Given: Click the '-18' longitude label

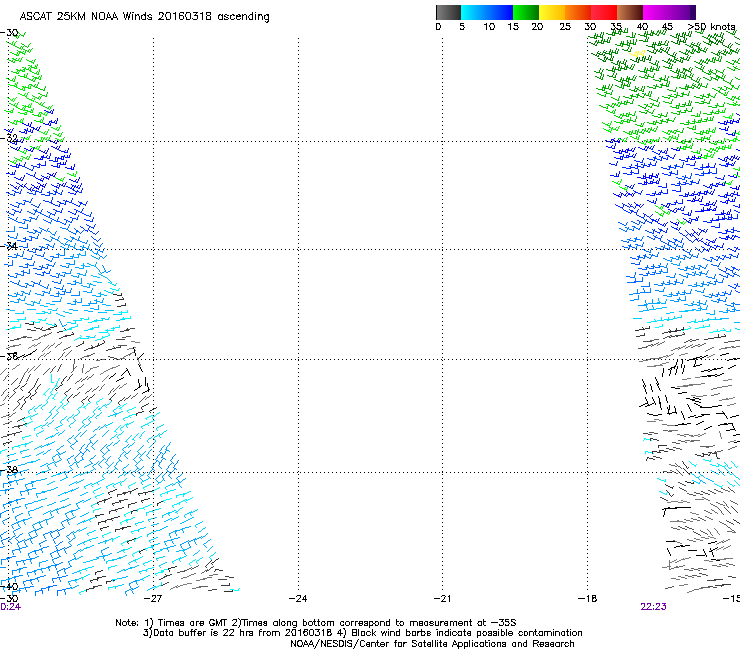Looking at the screenshot, I should (x=587, y=599).
